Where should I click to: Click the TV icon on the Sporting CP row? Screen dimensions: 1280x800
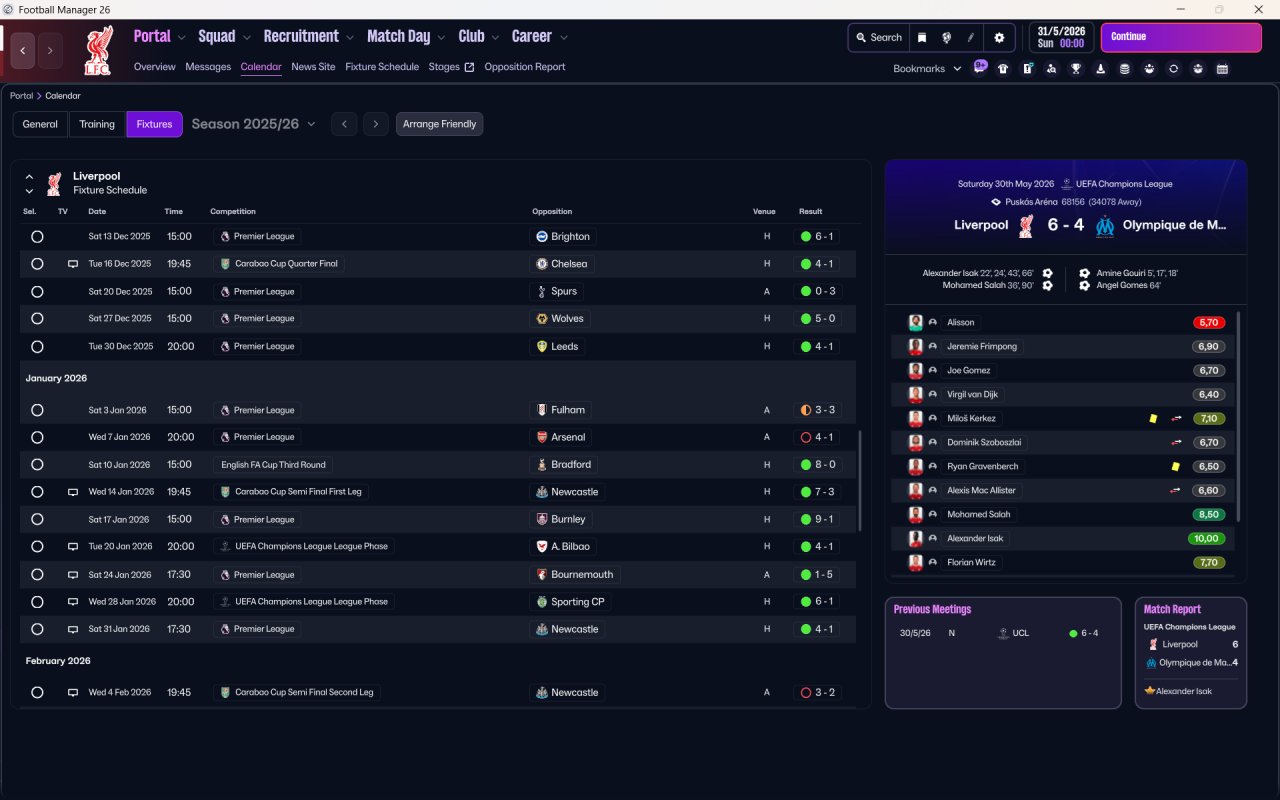coord(72,602)
